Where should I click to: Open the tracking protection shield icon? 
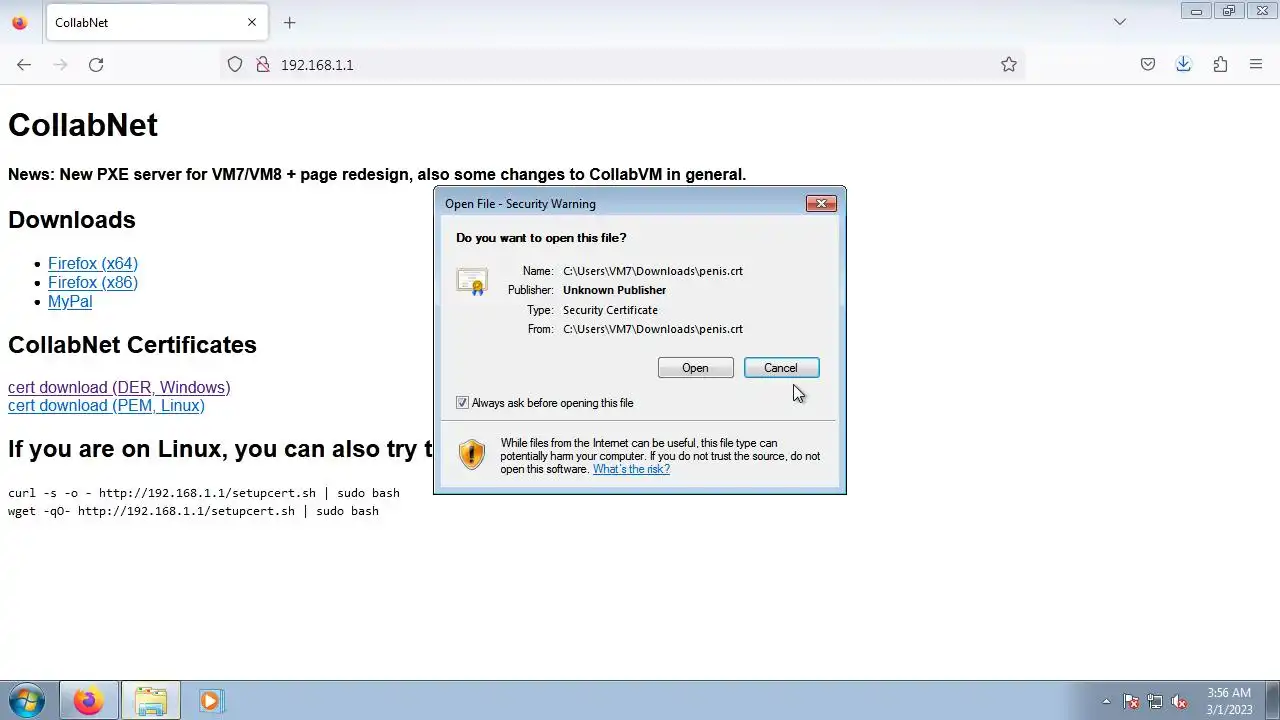[235, 64]
